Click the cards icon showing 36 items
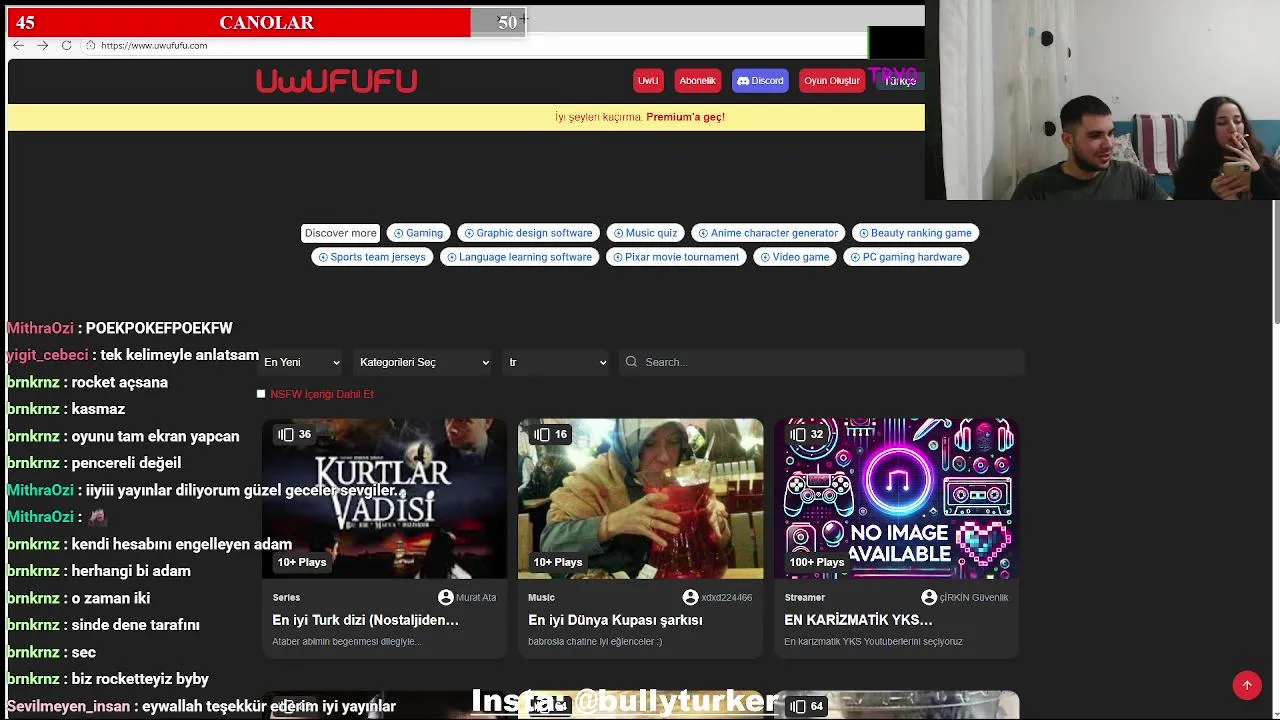The image size is (1280, 720). [286, 434]
